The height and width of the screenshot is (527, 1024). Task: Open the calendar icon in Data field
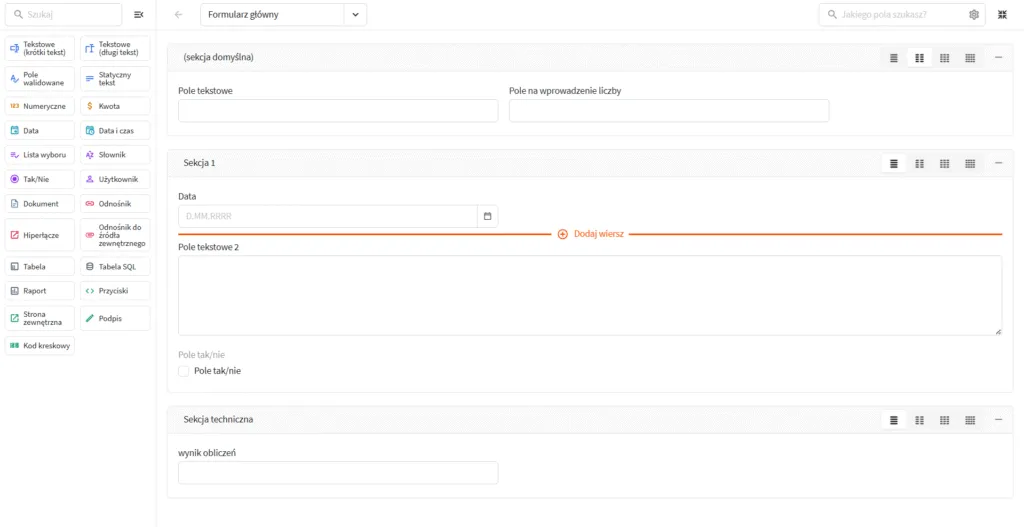pyautogui.click(x=487, y=216)
